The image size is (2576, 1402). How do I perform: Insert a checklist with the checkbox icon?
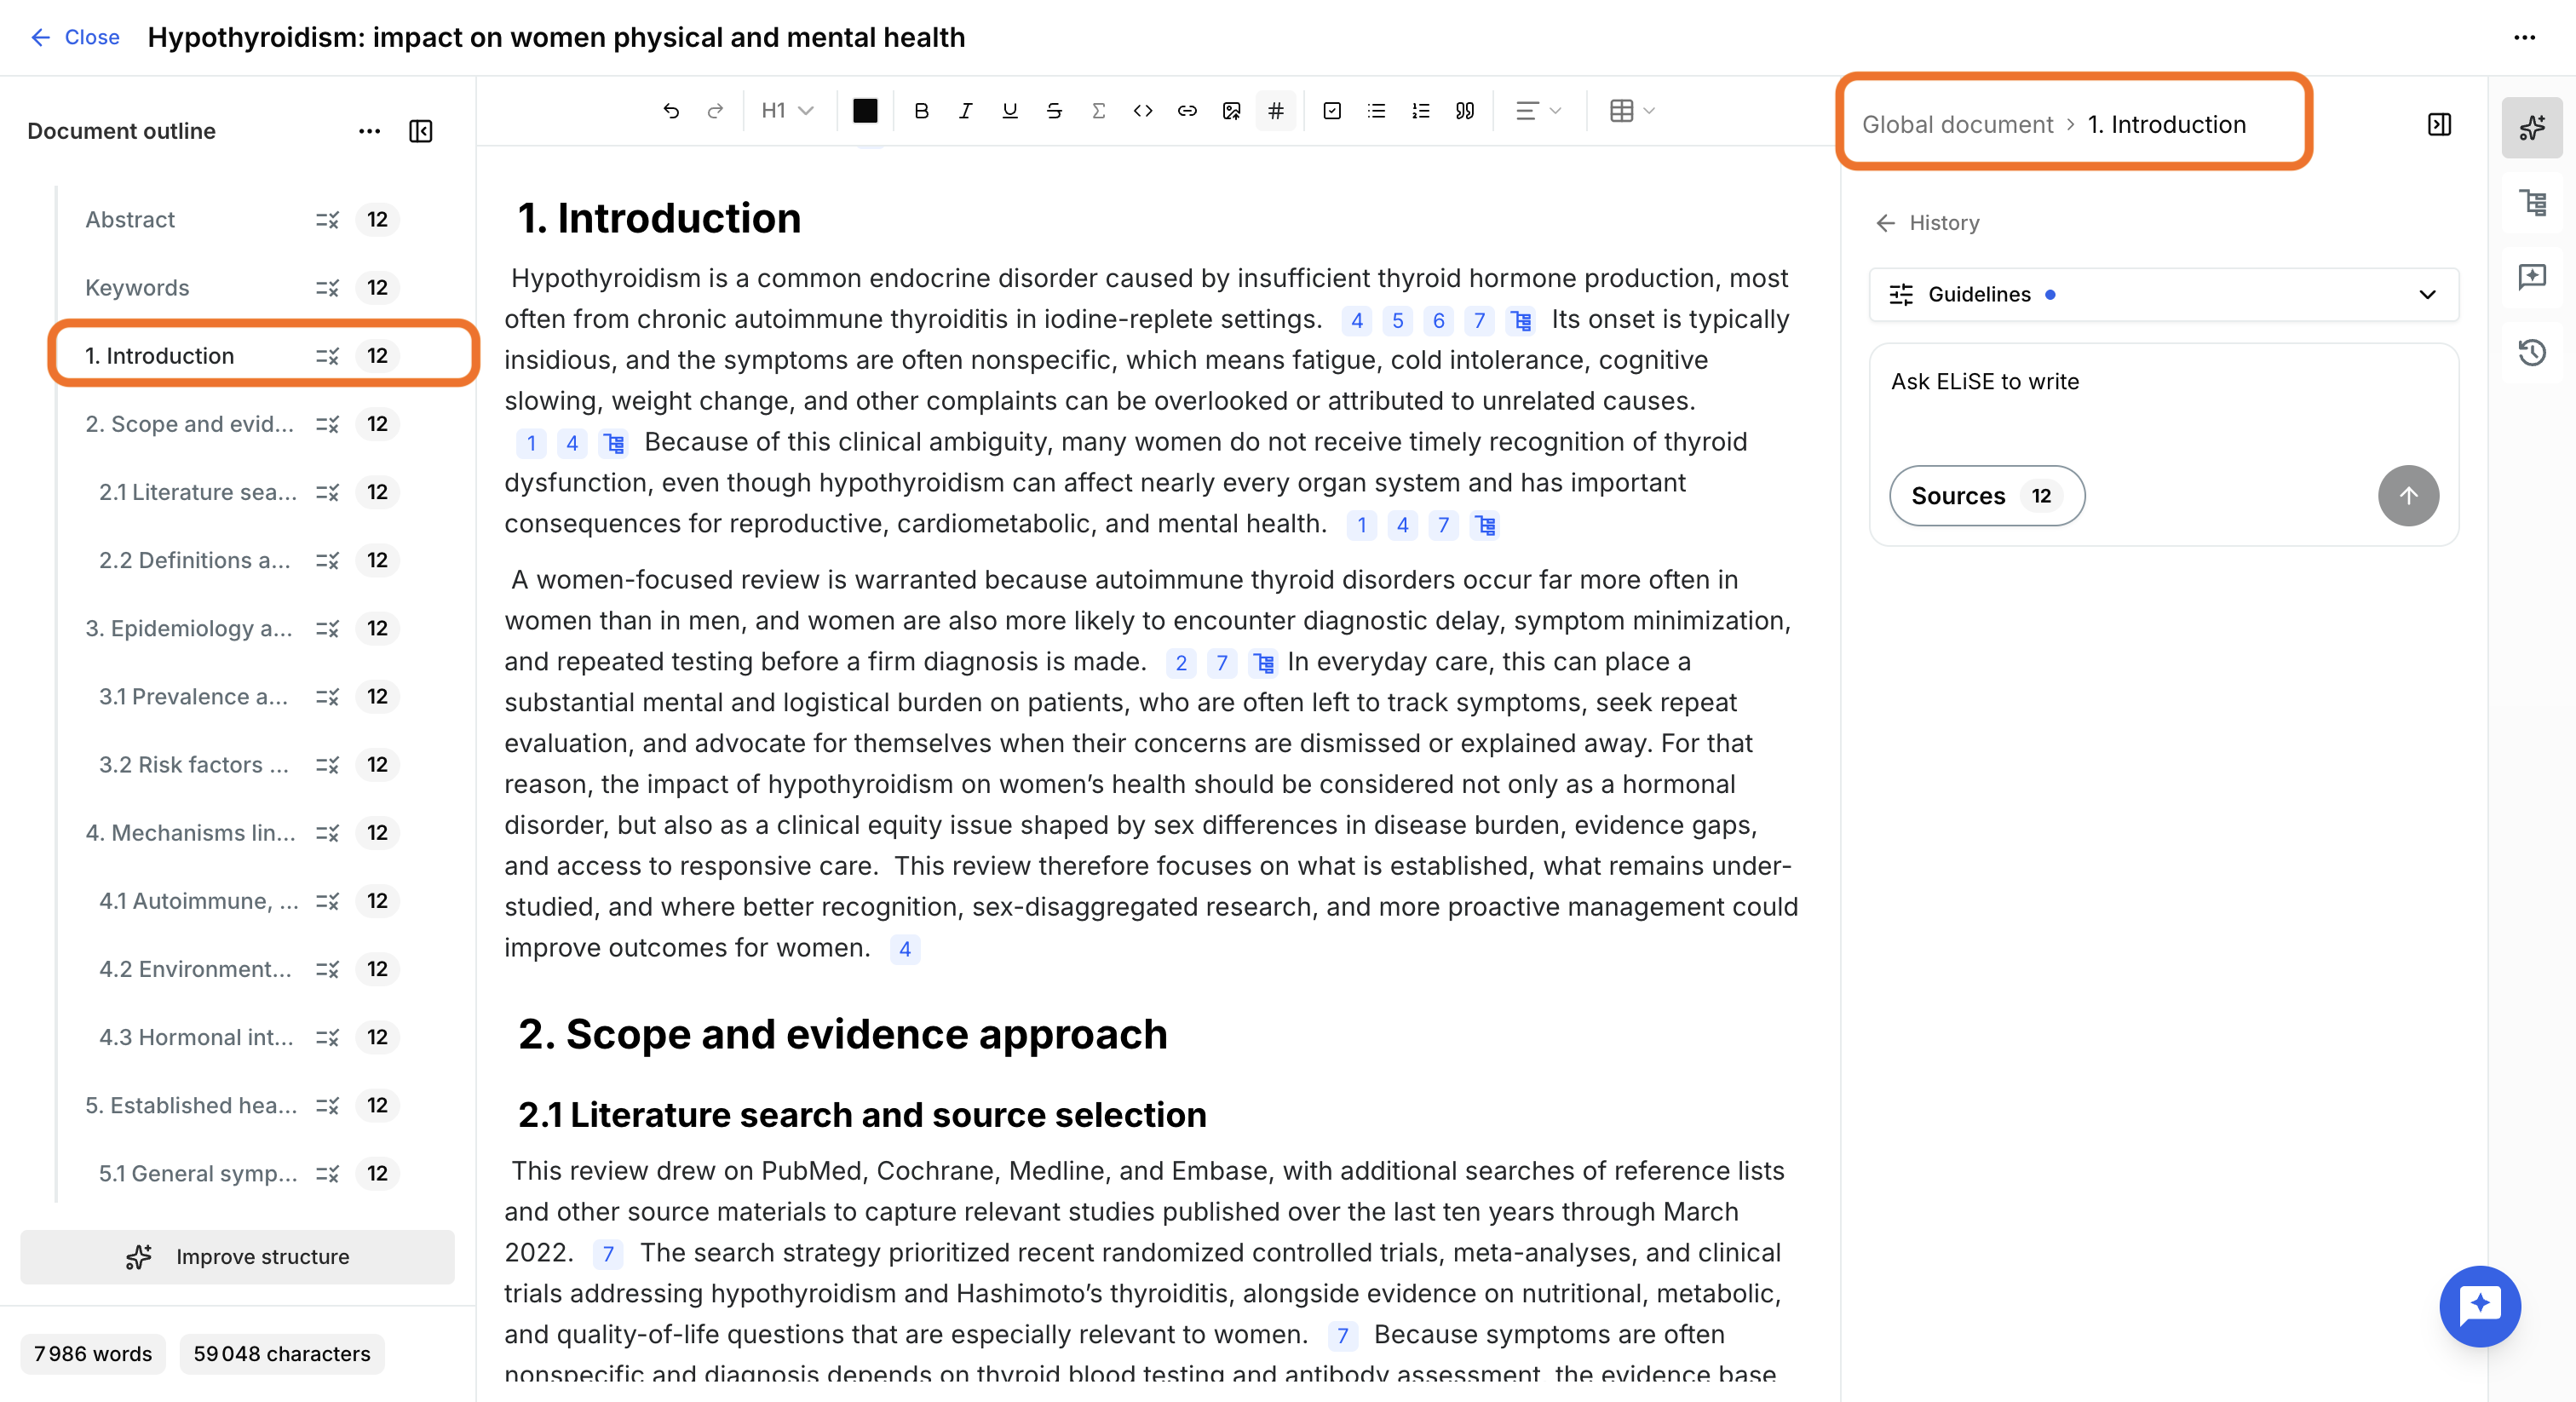[1332, 111]
